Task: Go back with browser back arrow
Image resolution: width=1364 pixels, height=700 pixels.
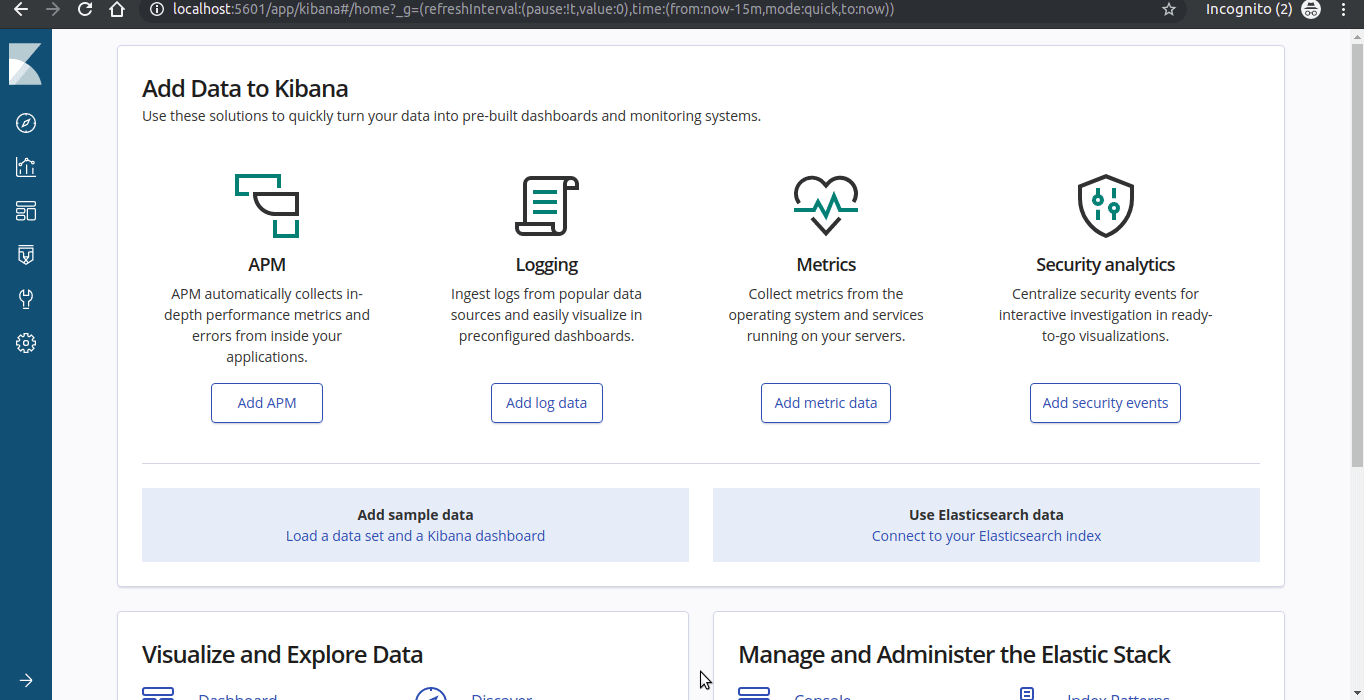Action: pyautogui.click(x=21, y=9)
